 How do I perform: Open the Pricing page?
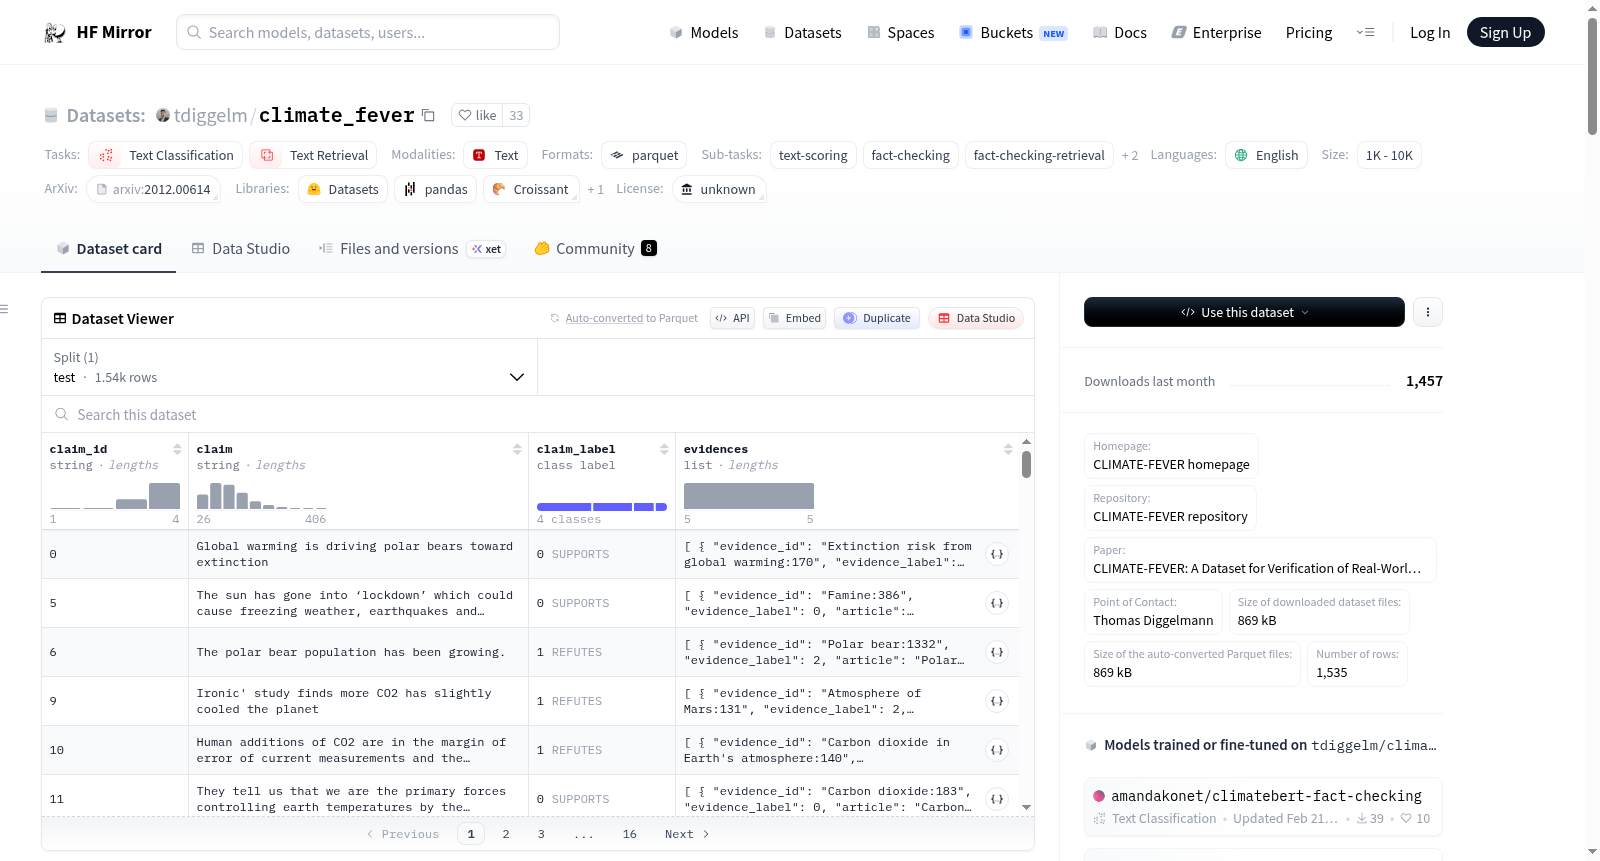1309,33
